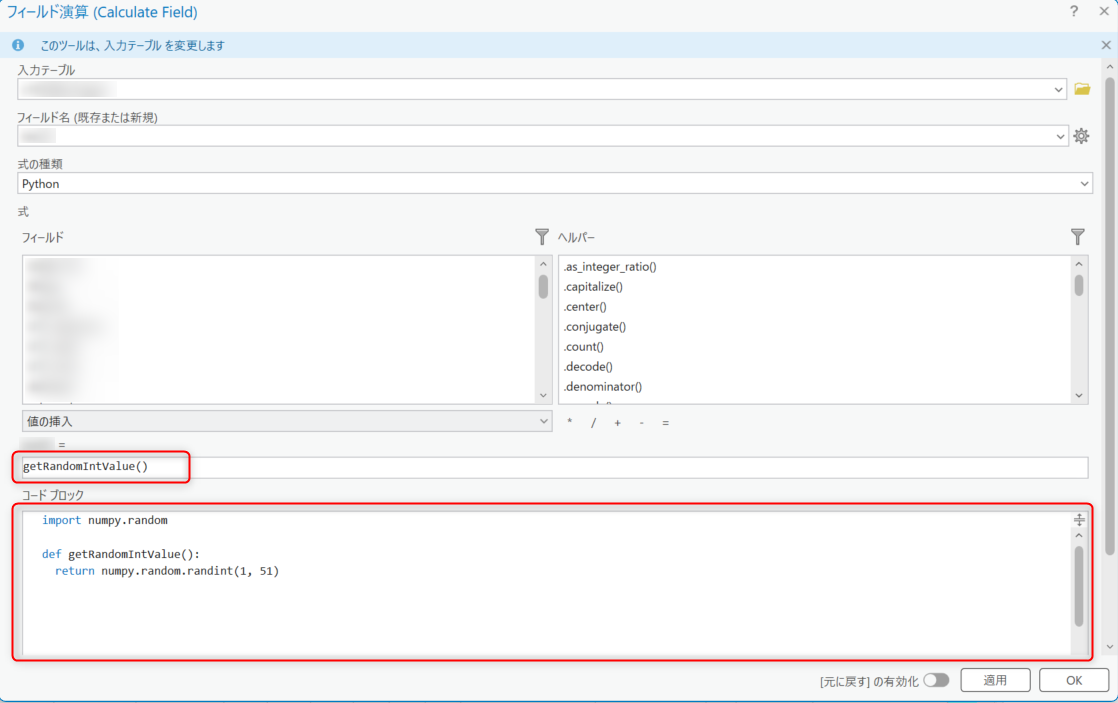Viewport: 1118px width, 703px height.
Task: Open the field name dropdown
Action: pyautogui.click(x=1059, y=136)
